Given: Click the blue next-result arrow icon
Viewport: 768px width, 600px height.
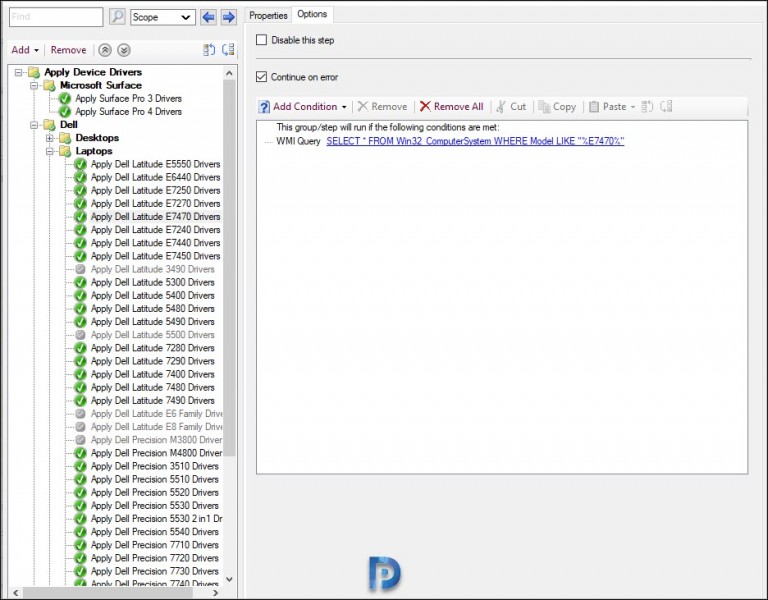Looking at the screenshot, I should 228,17.
